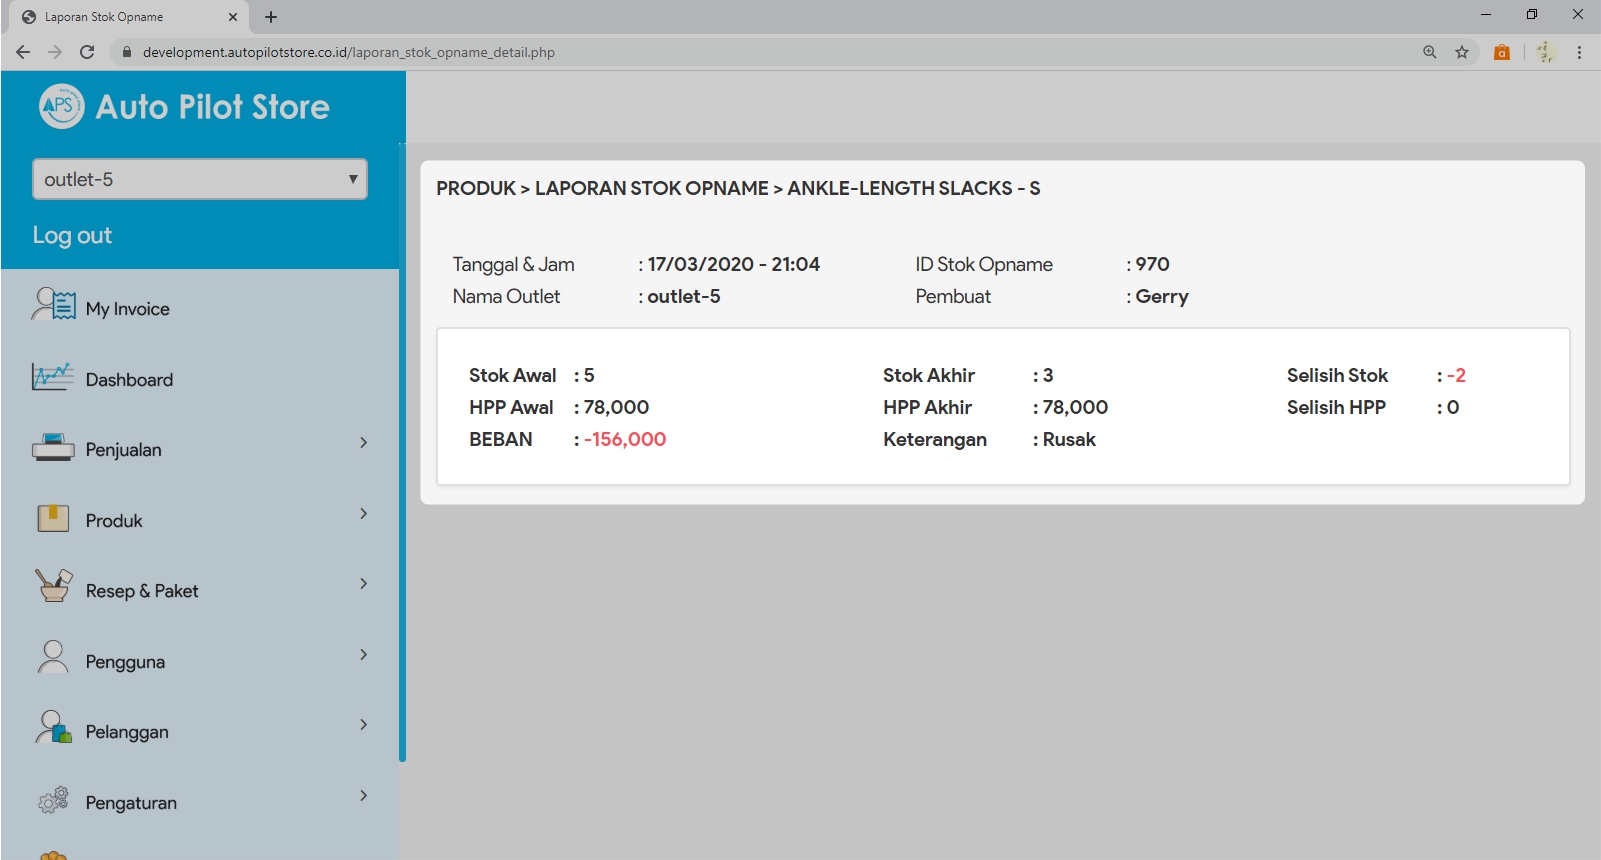
Task: Click the Pengaturan gears icon
Action: 53,800
